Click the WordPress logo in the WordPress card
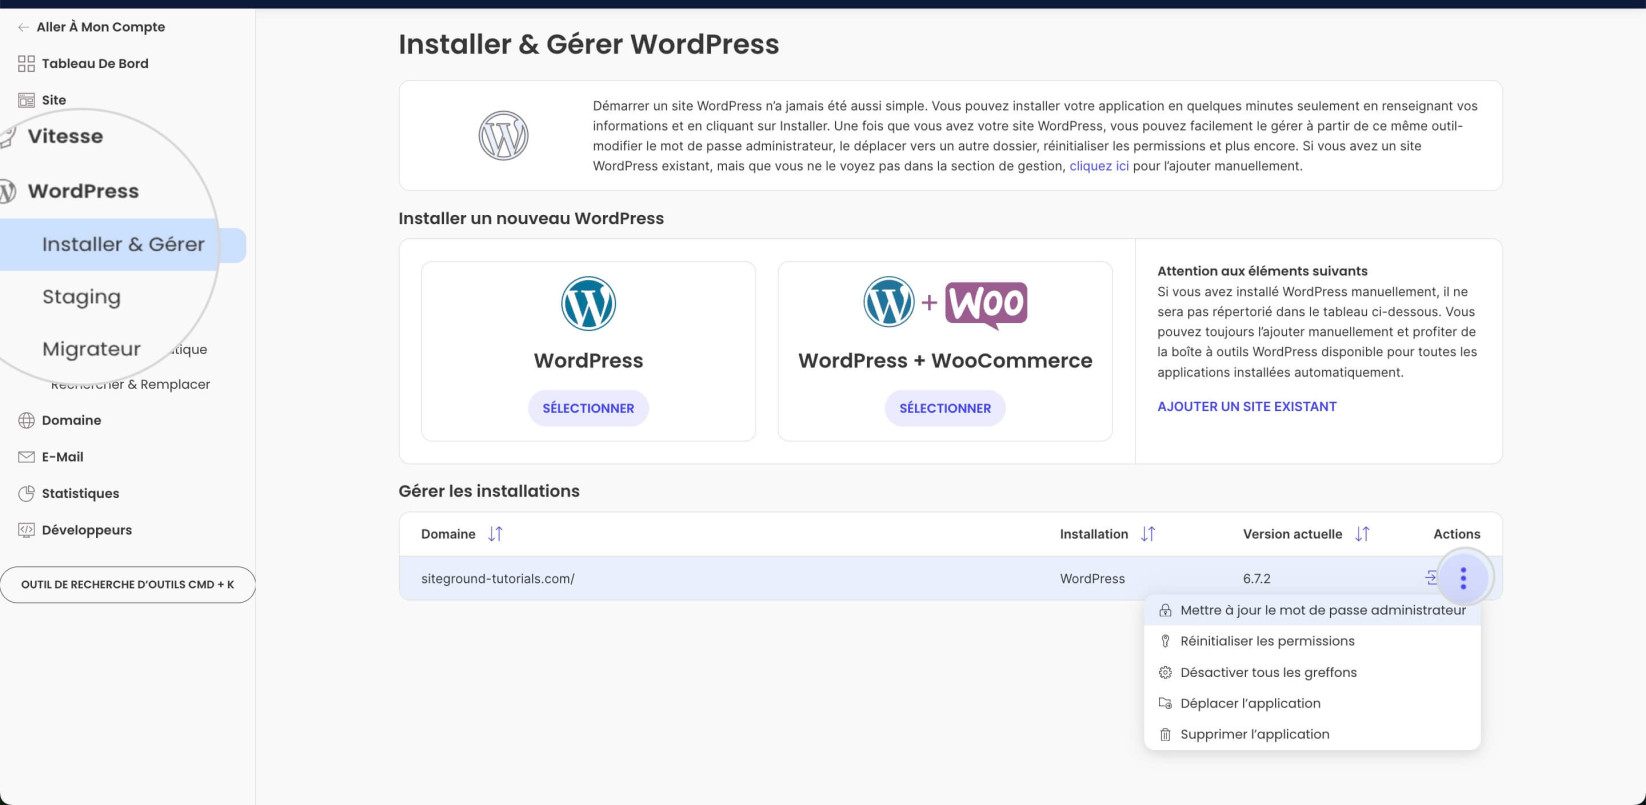This screenshot has width=1646, height=805. tap(588, 304)
